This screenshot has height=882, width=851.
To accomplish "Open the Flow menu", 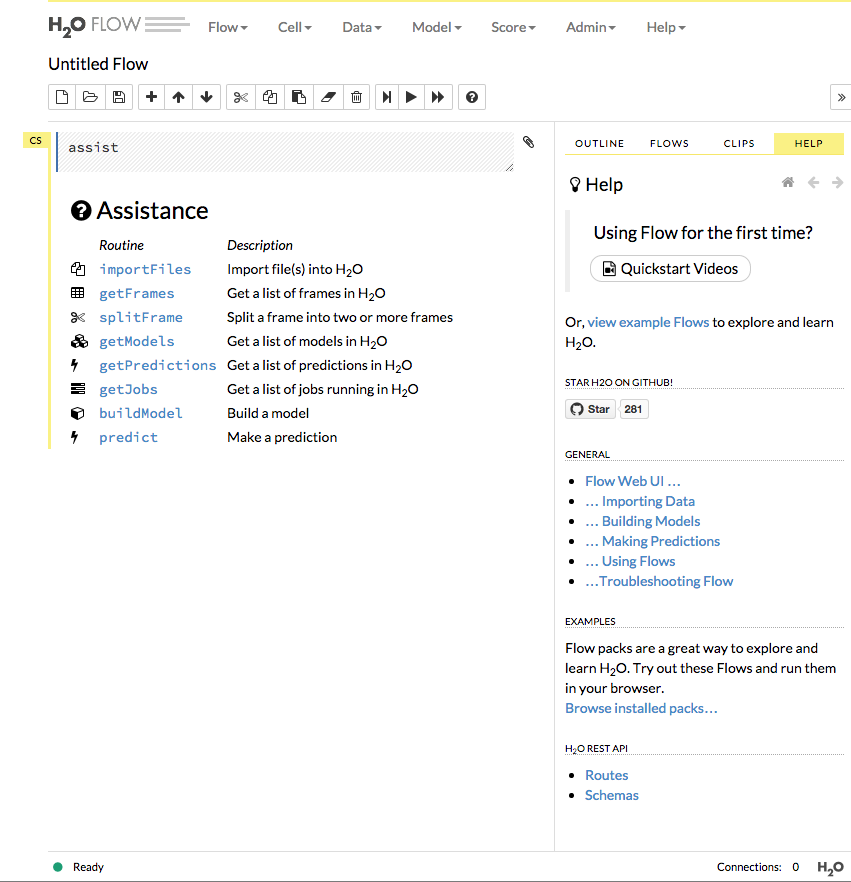I will click(228, 28).
